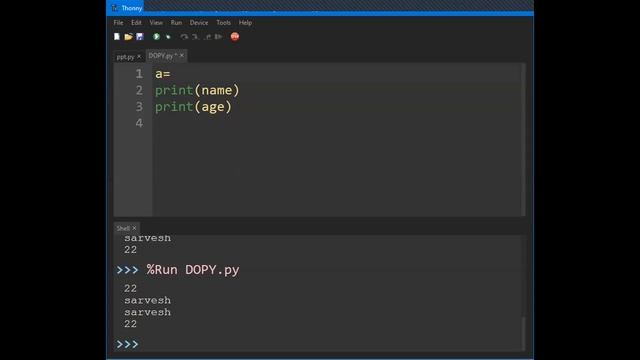Open the Device menu
This screenshot has height=360, width=640.
coord(199,23)
